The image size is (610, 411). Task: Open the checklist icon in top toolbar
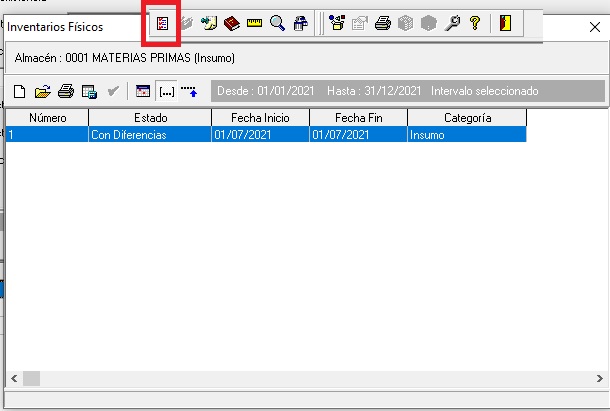[162, 23]
